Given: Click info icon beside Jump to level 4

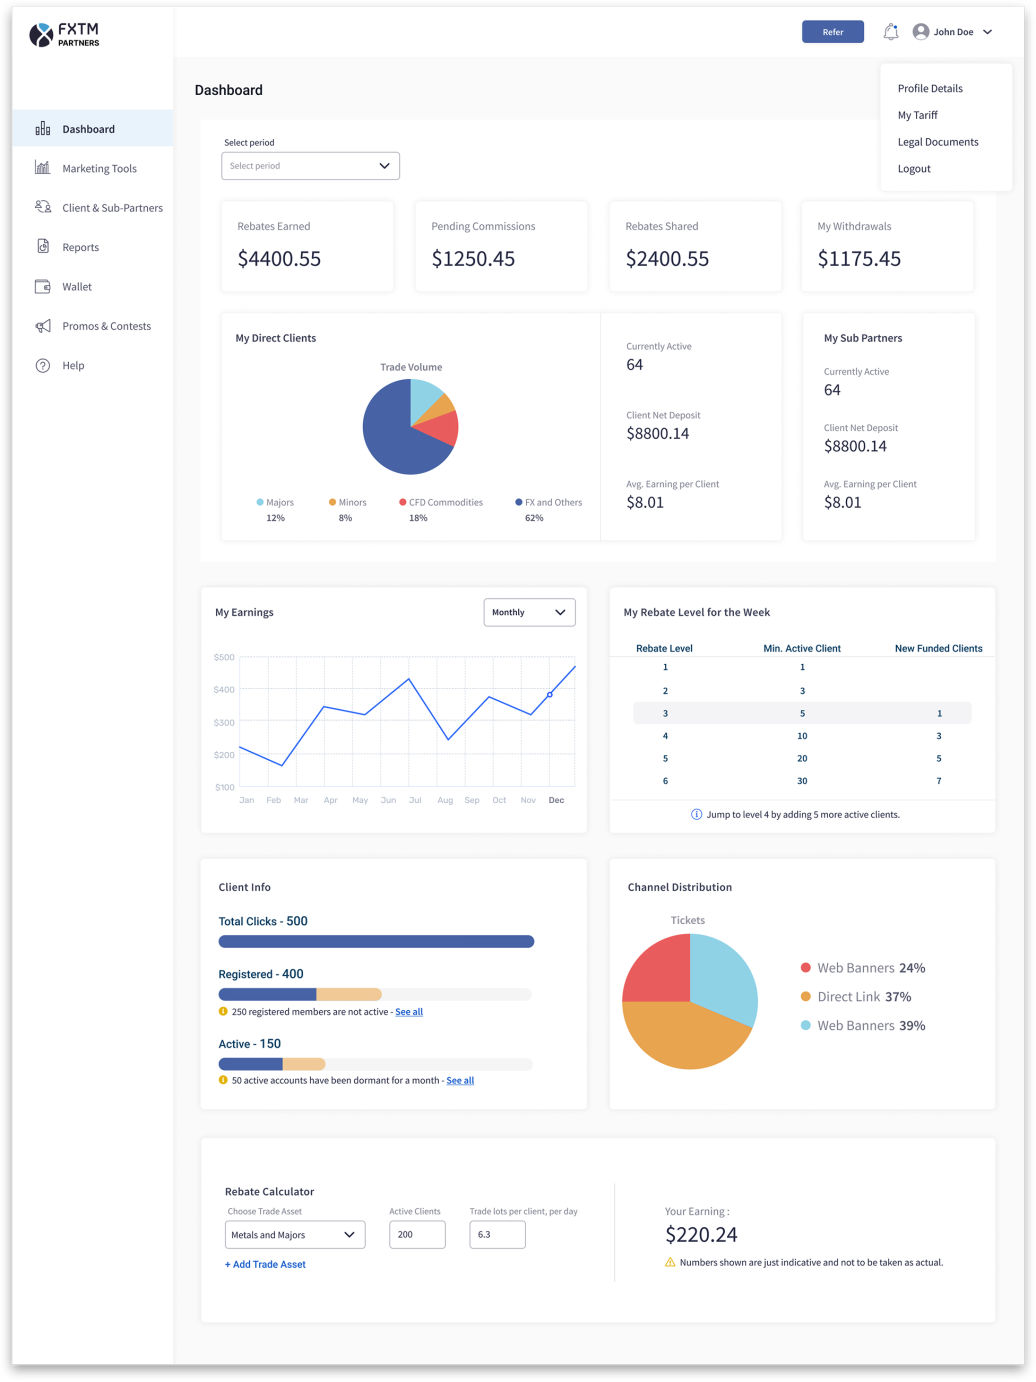Looking at the screenshot, I should 697,814.
